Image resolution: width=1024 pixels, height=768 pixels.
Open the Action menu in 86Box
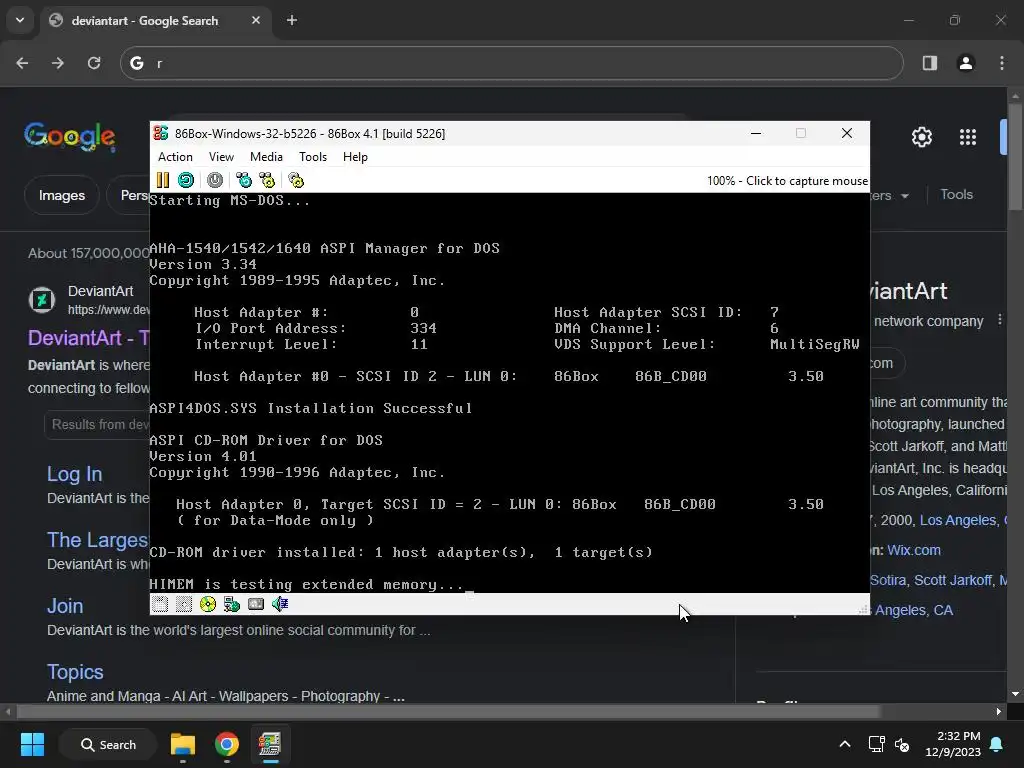tap(175, 157)
